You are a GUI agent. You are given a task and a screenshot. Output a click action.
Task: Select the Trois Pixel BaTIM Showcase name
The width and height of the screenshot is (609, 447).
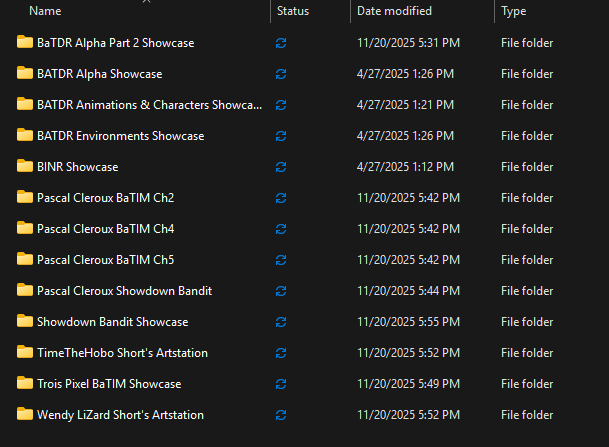109,384
